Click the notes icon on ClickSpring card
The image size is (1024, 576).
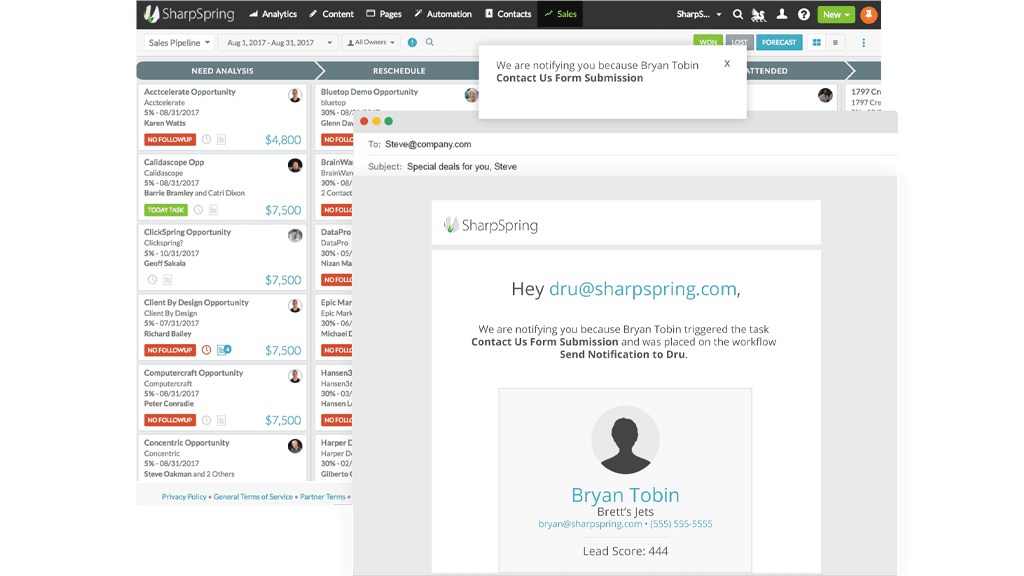[x=167, y=280]
